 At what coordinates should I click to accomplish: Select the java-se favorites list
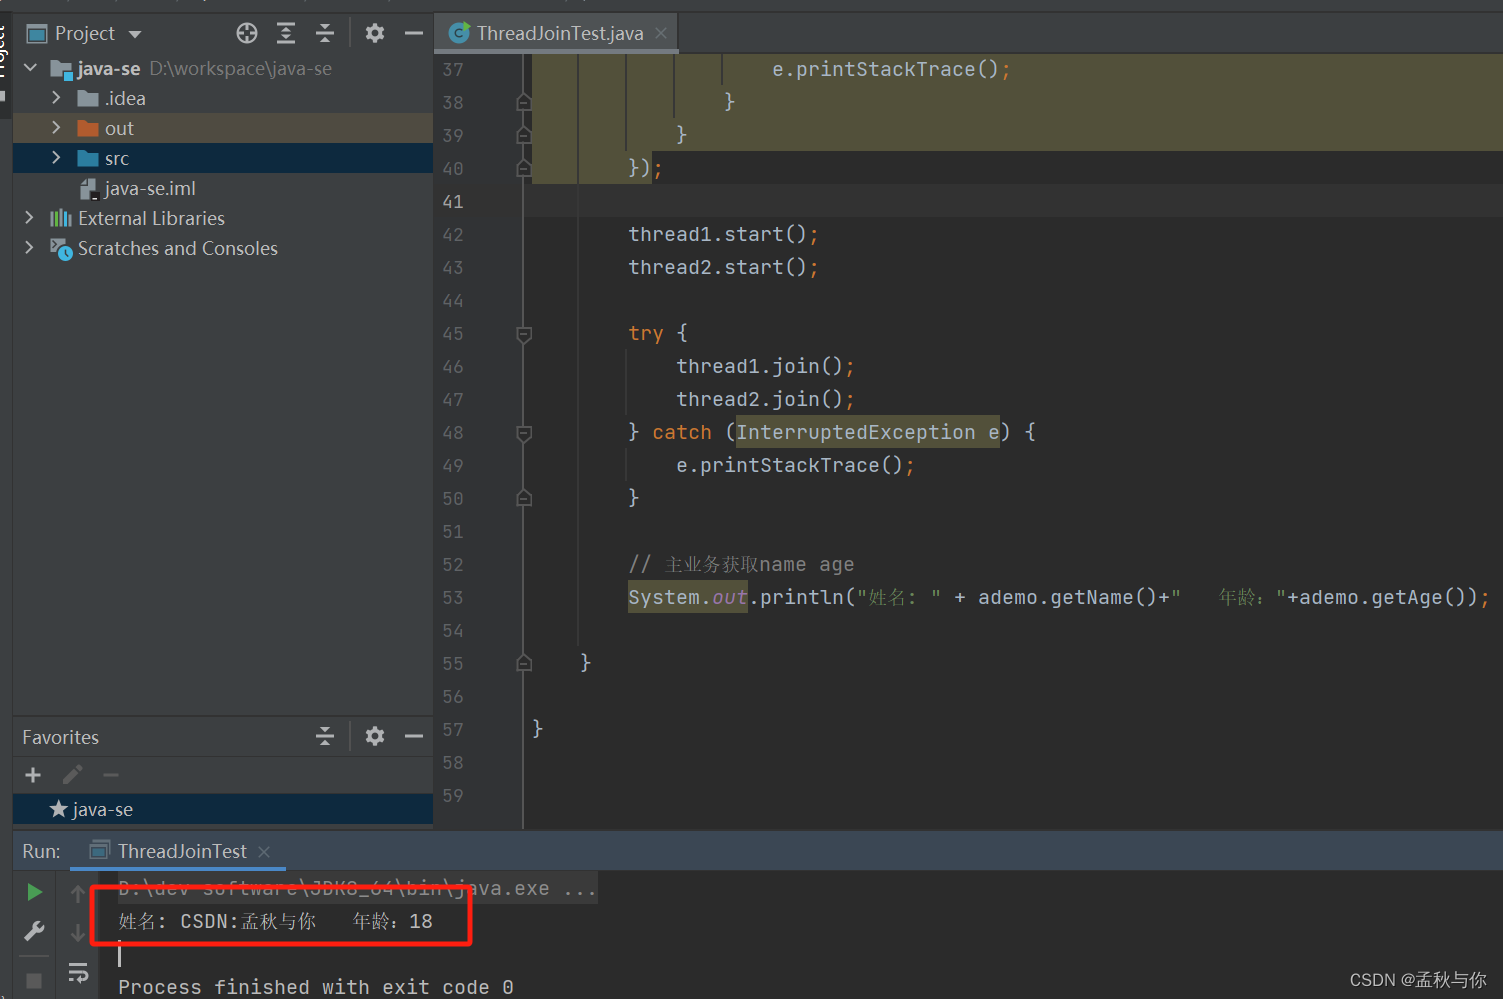coord(223,809)
